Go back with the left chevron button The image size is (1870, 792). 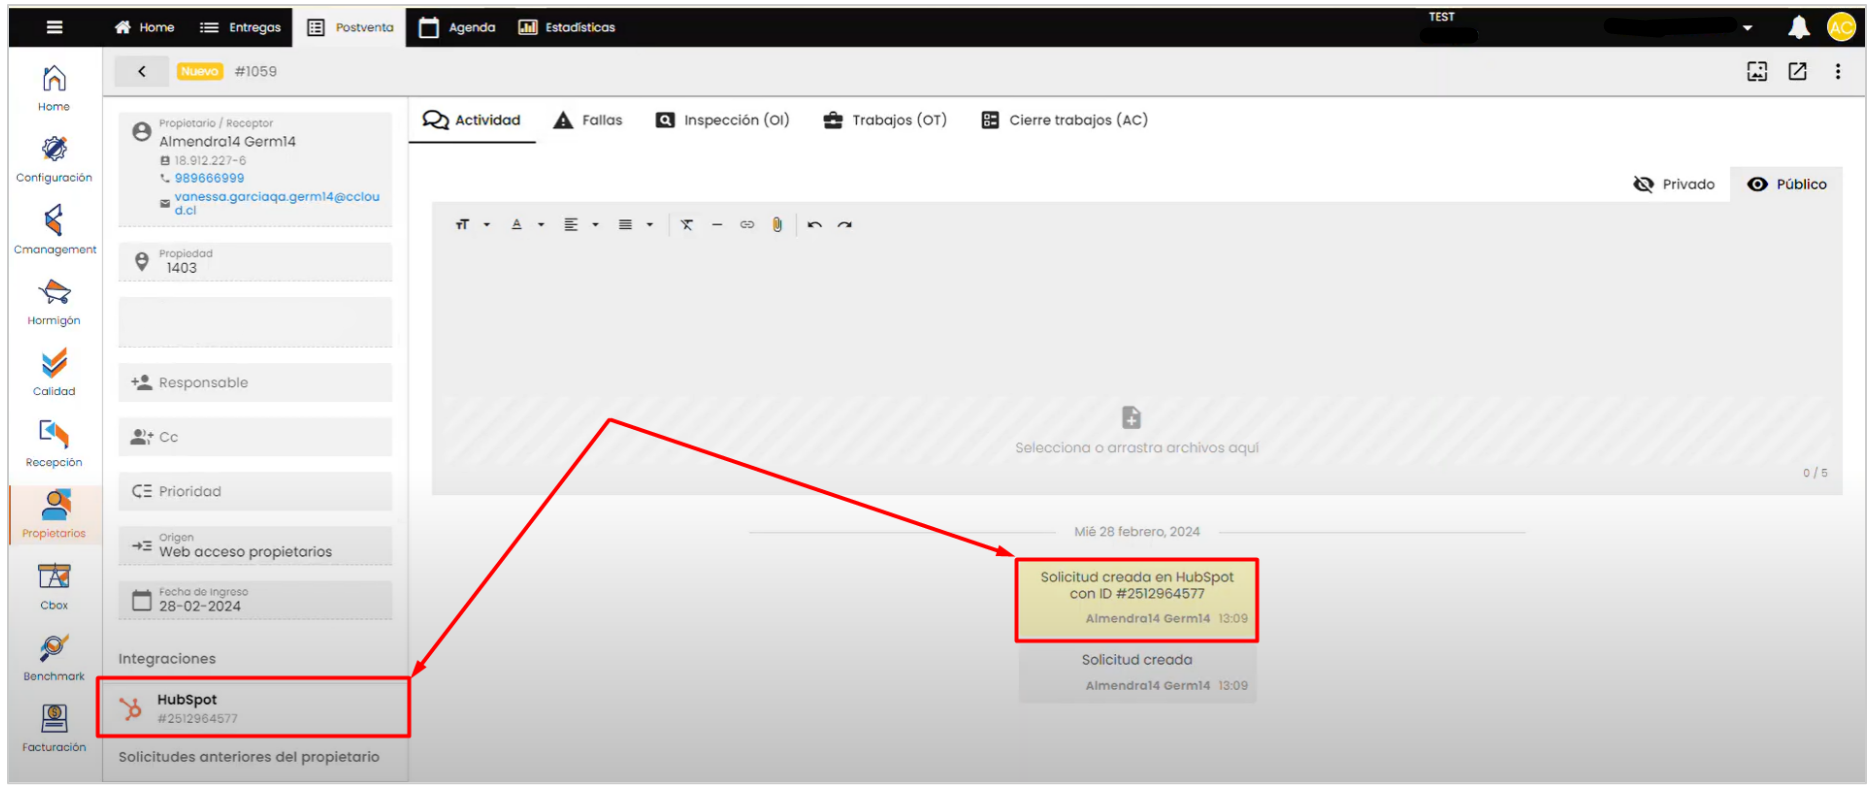[x=142, y=71]
